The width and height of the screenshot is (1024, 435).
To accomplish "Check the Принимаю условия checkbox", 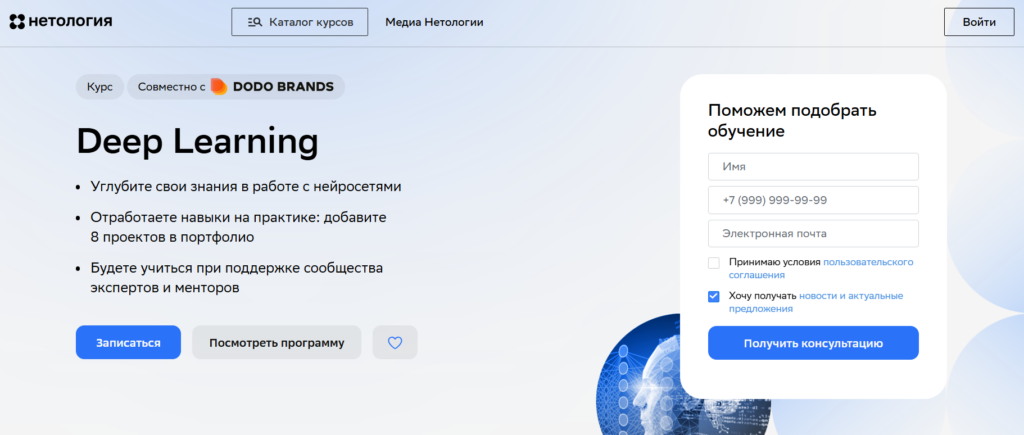I will [714, 263].
